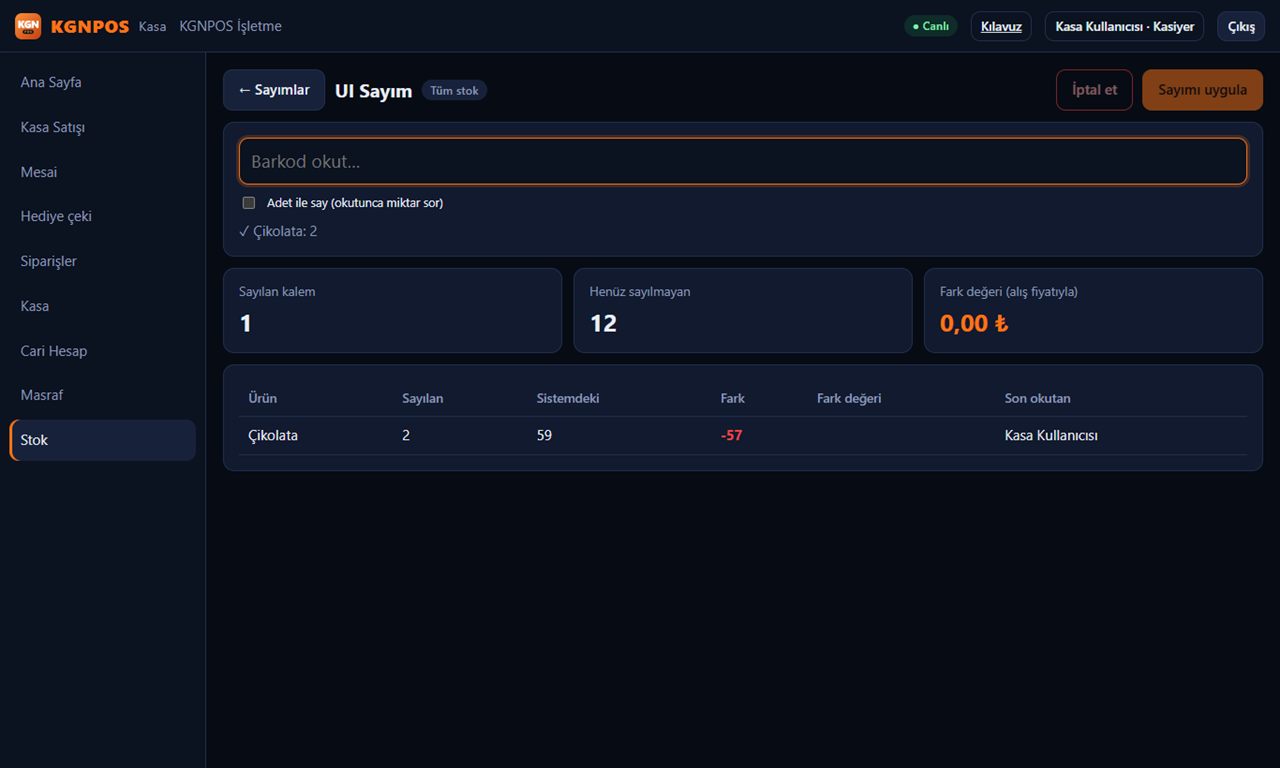The height and width of the screenshot is (768, 1280).
Task: Click the 'Tüm stok' tag badge
Action: (x=454, y=91)
